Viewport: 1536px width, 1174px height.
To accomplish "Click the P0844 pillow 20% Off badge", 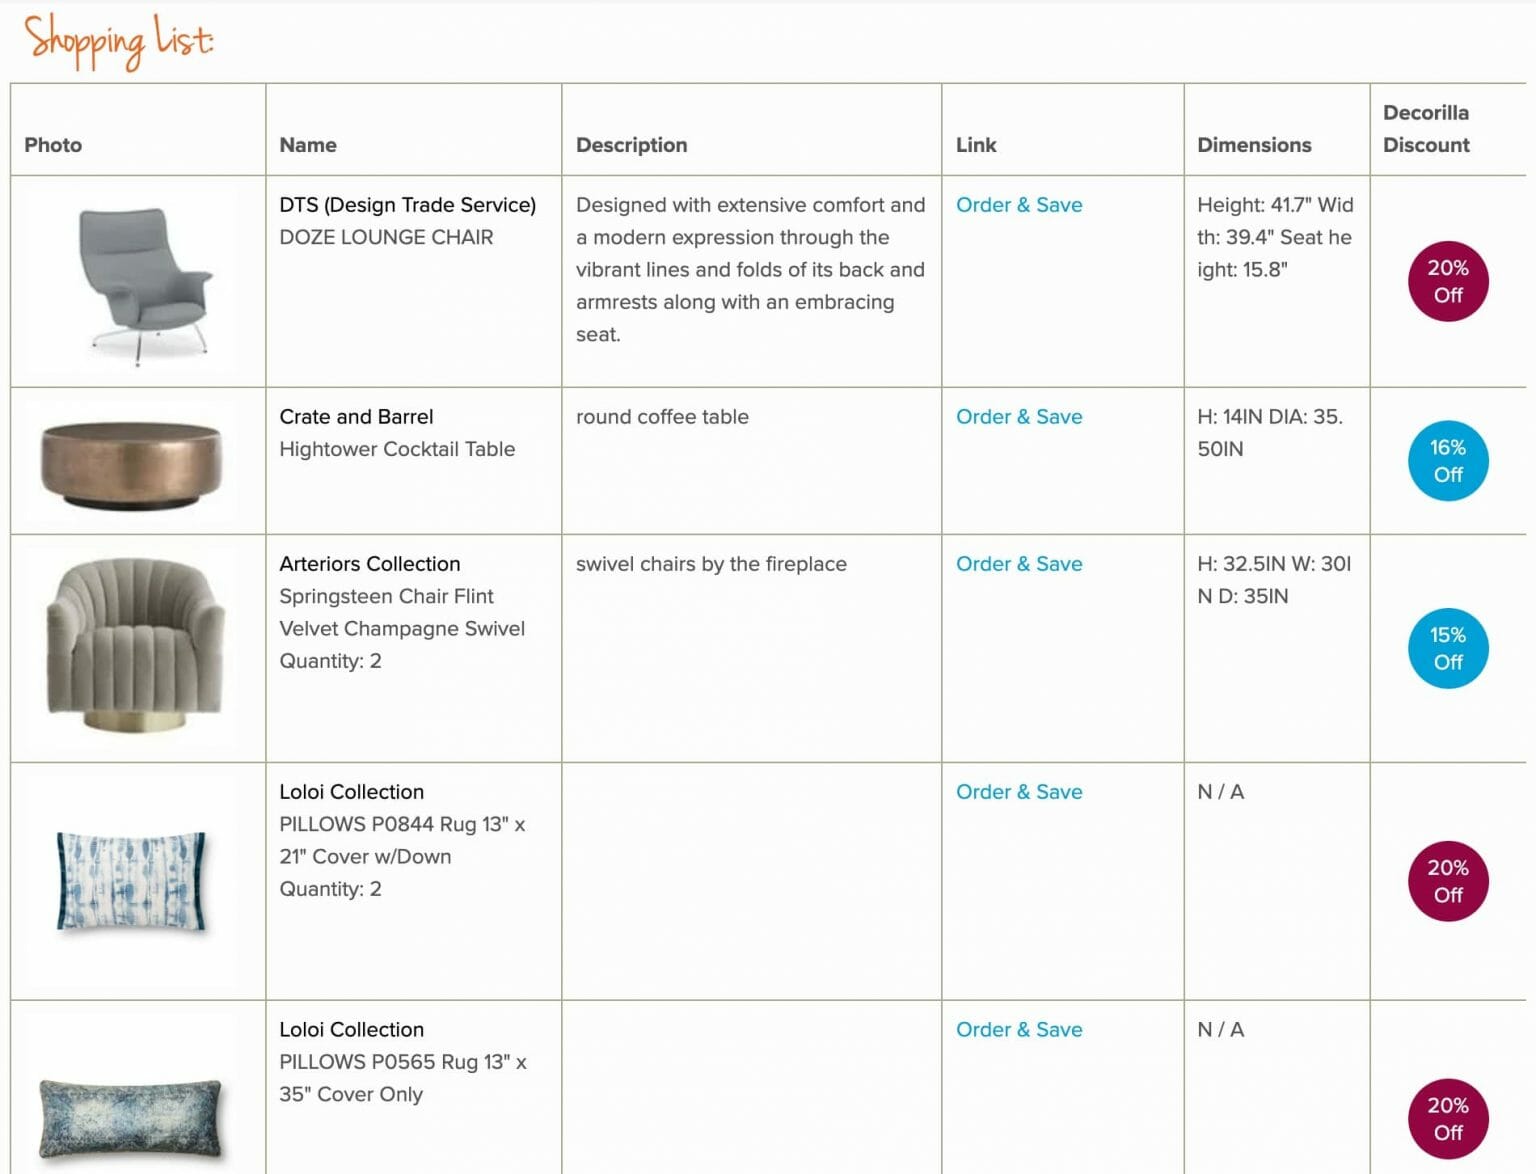I will [1447, 881].
